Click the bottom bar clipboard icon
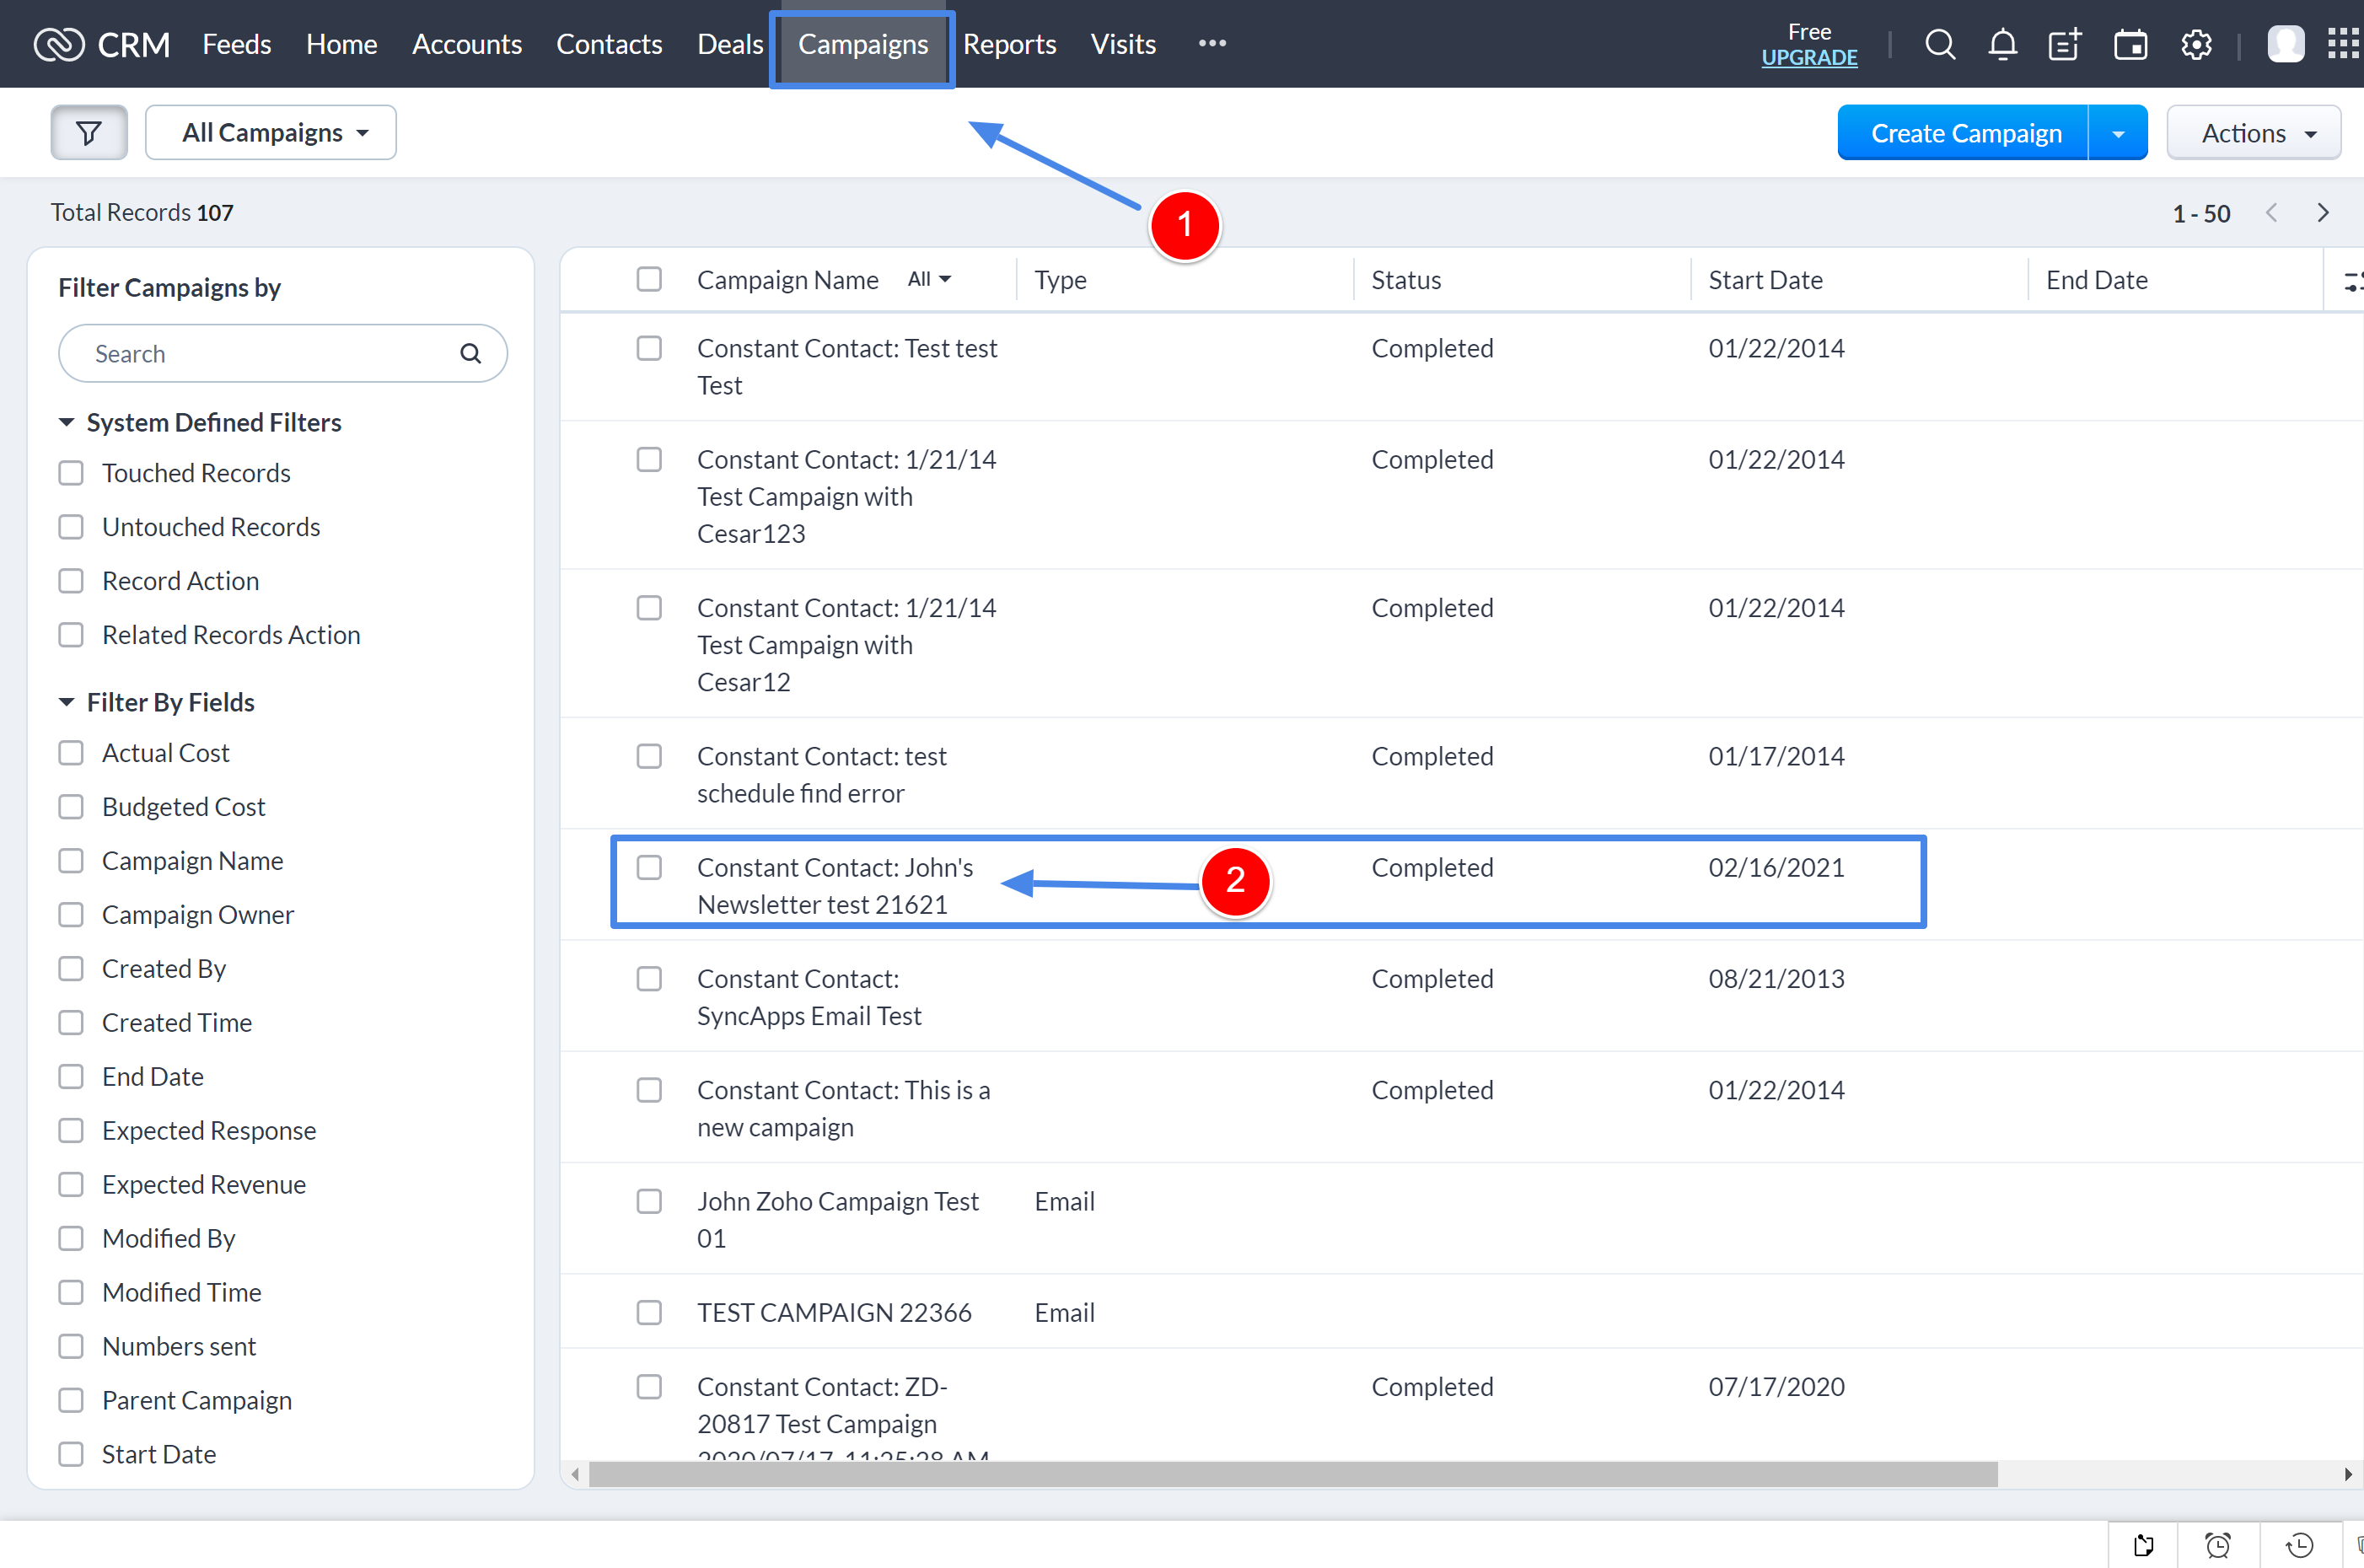2364x1568 pixels. coord(2144,1545)
